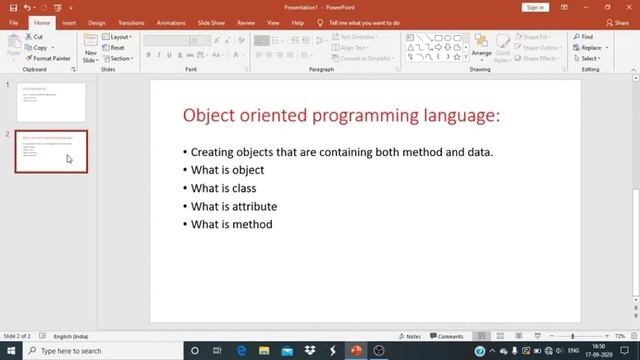Click the Sign in button
Viewport: 640px width, 360px height.
click(535, 7)
